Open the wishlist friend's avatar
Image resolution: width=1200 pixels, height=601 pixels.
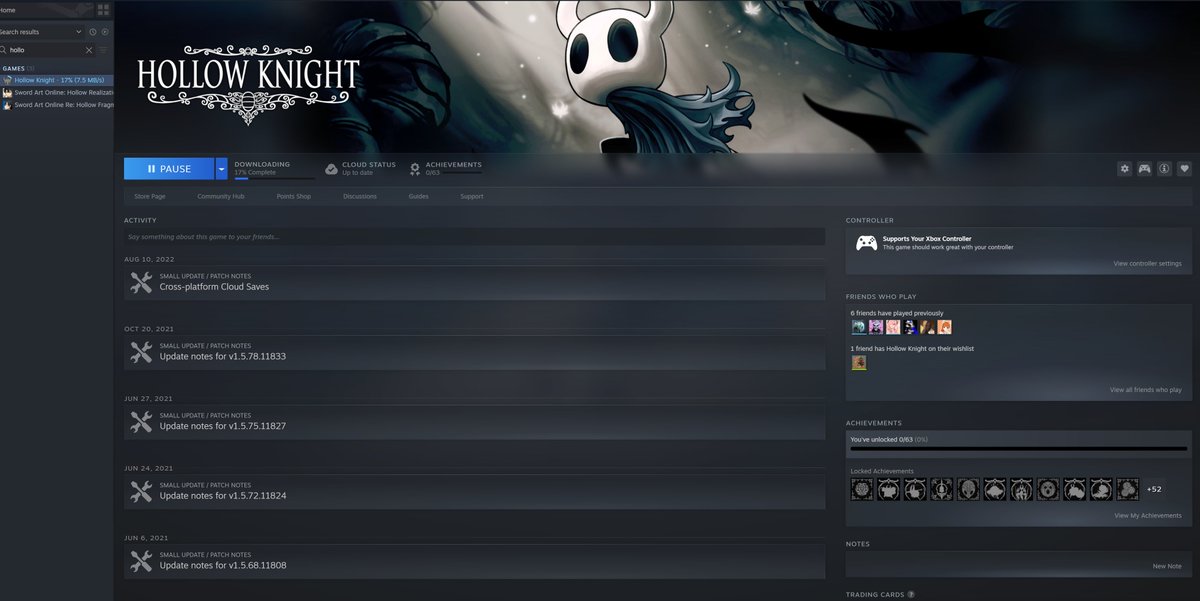[x=858, y=362]
